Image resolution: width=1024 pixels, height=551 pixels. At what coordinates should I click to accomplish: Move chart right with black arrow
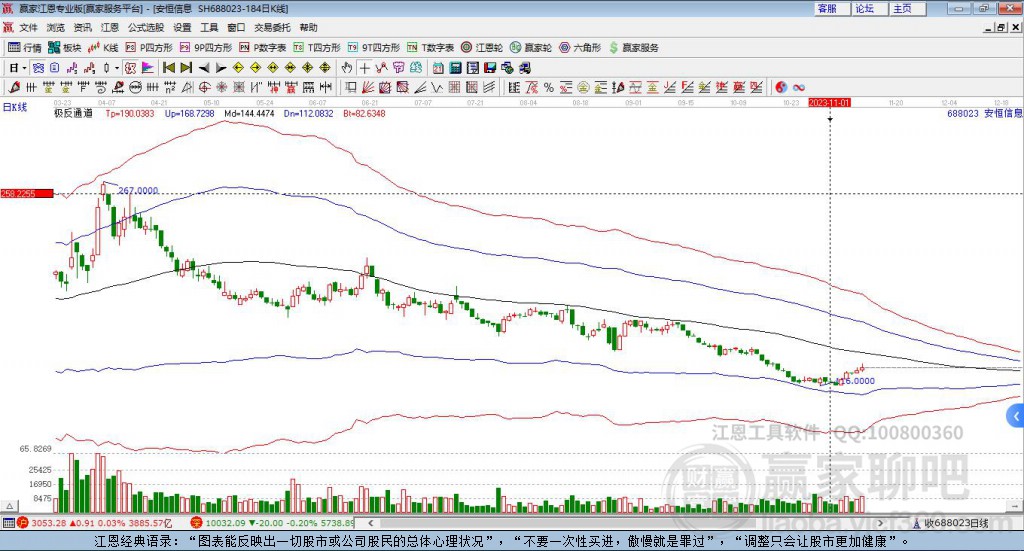[221, 68]
